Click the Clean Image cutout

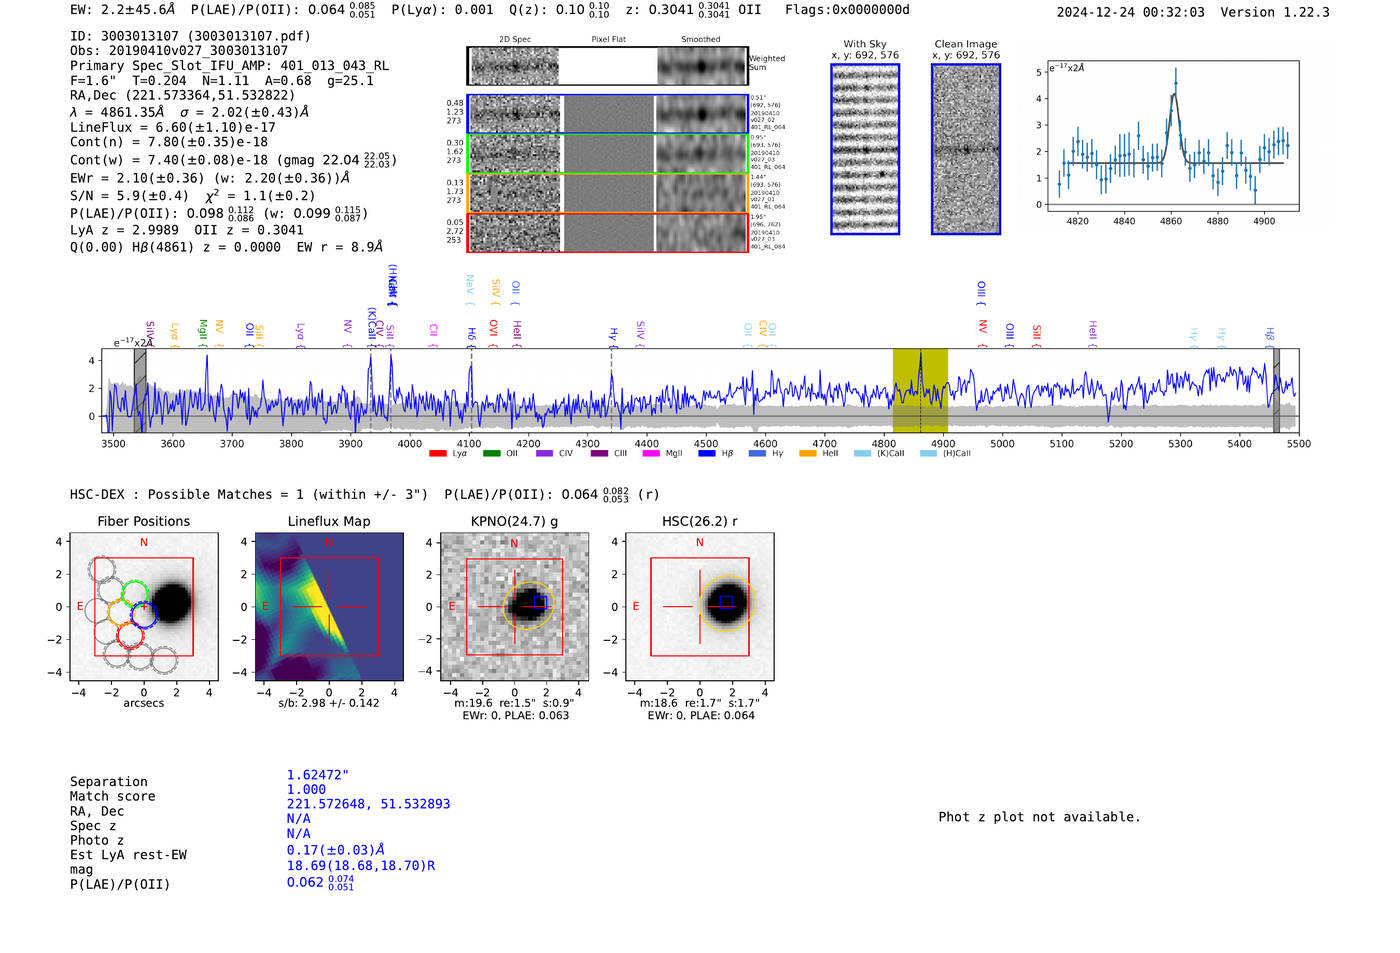point(966,149)
